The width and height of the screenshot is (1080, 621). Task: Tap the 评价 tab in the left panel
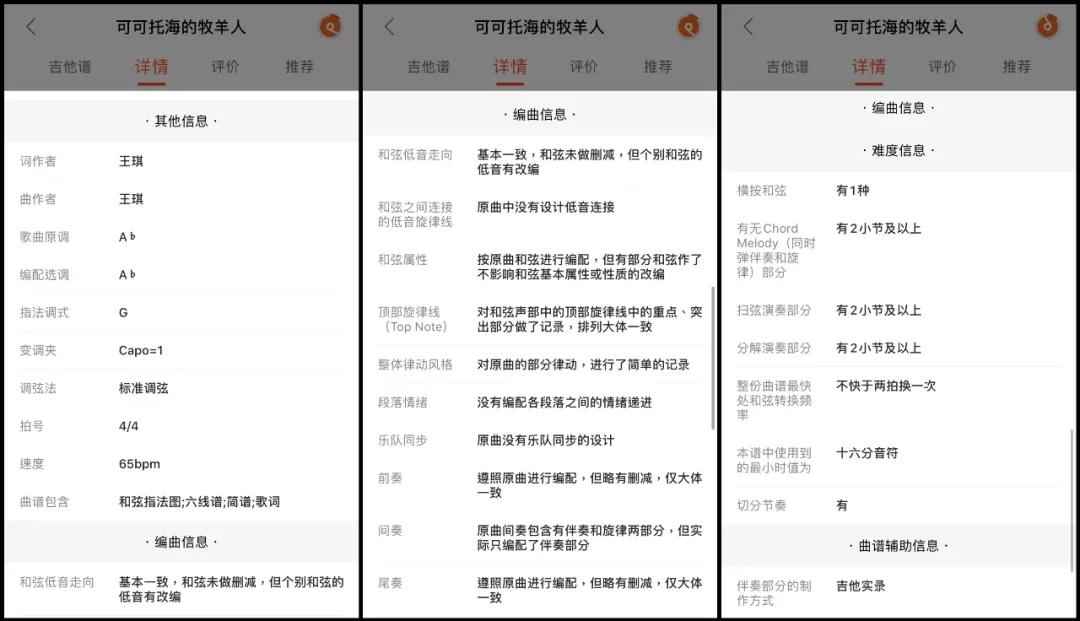[x=225, y=68]
